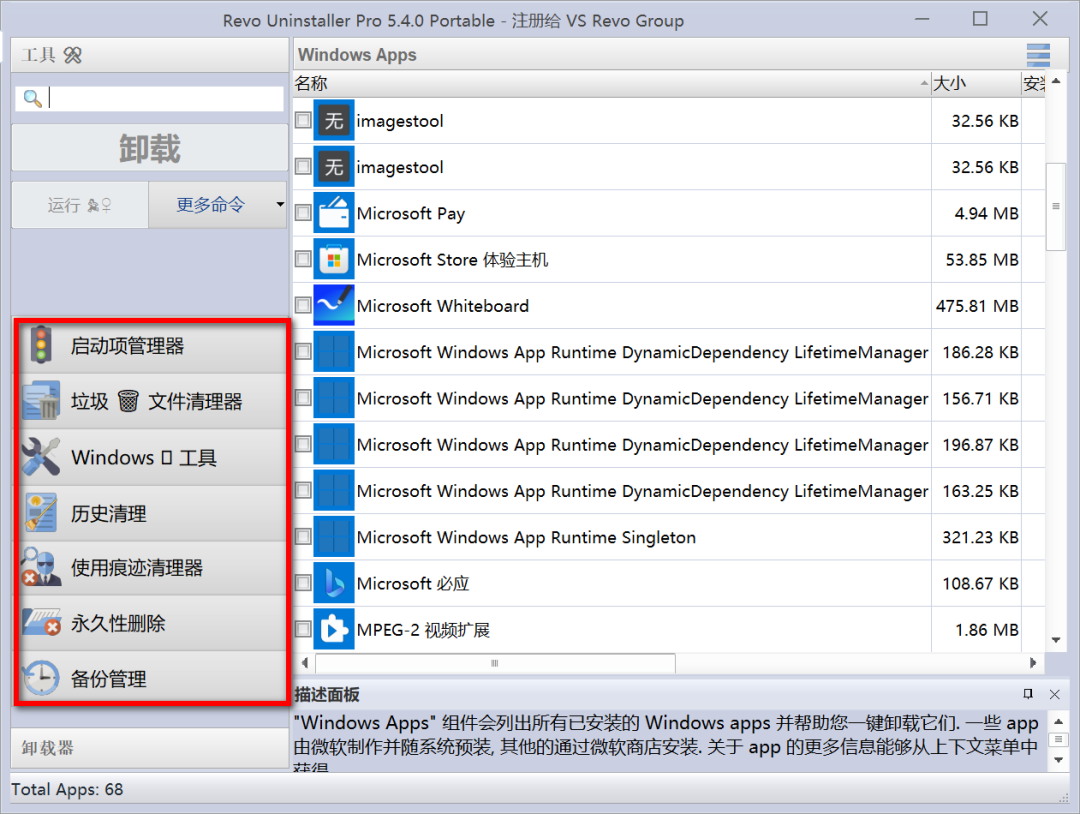The width and height of the screenshot is (1080, 814).
Task: Click the app list scroll down arrow
Action: click(x=1055, y=640)
